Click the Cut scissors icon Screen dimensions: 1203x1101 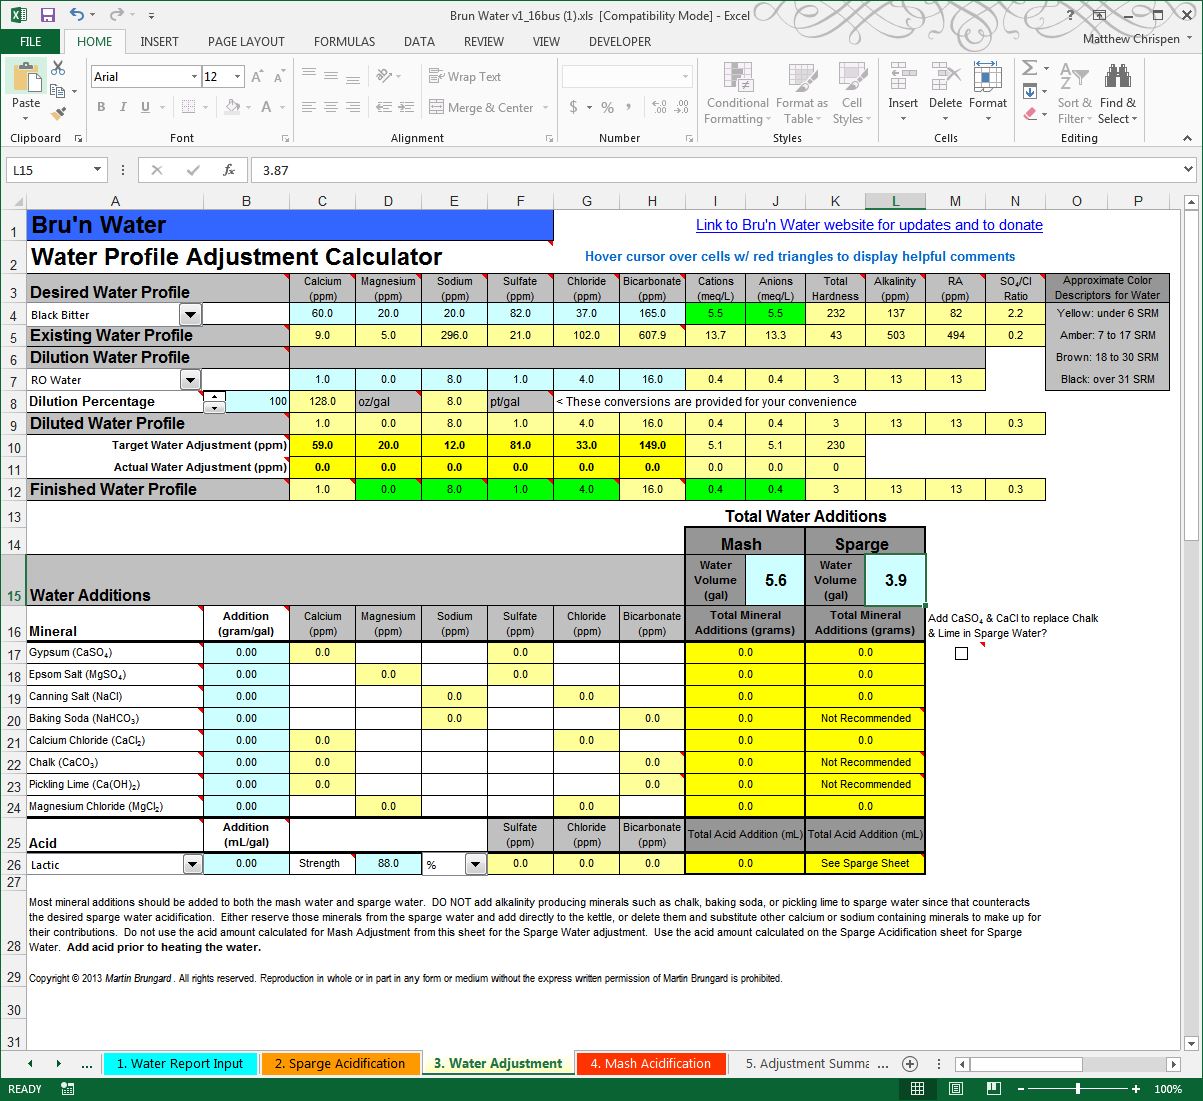58,68
